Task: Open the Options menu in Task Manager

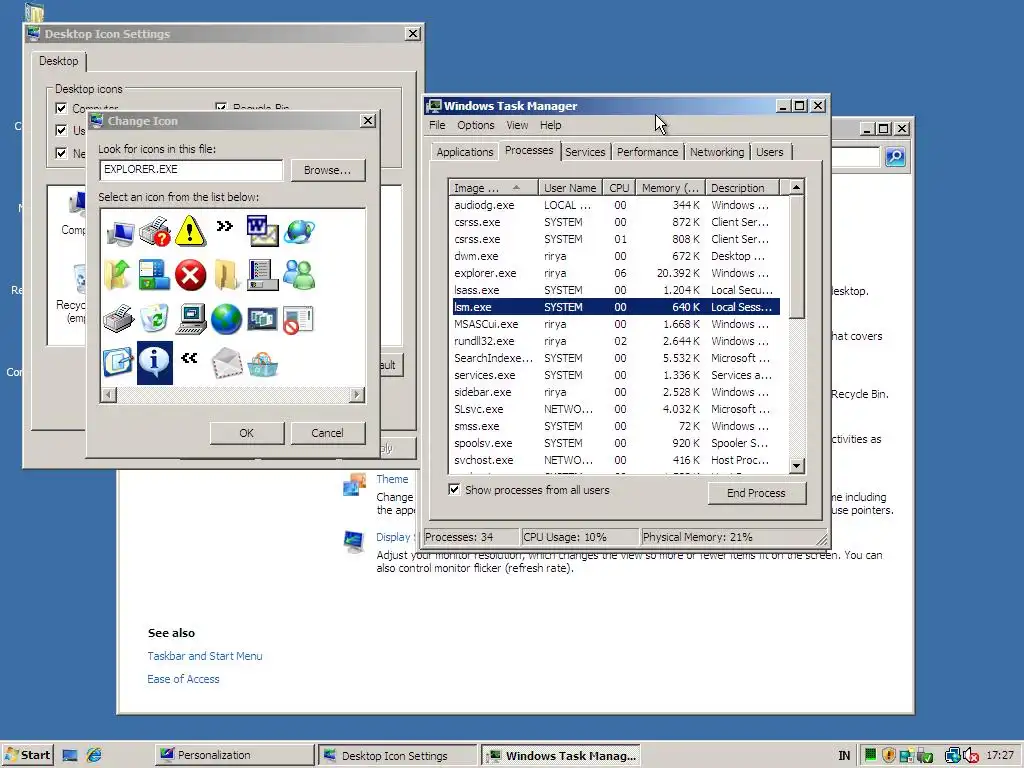Action: (475, 125)
